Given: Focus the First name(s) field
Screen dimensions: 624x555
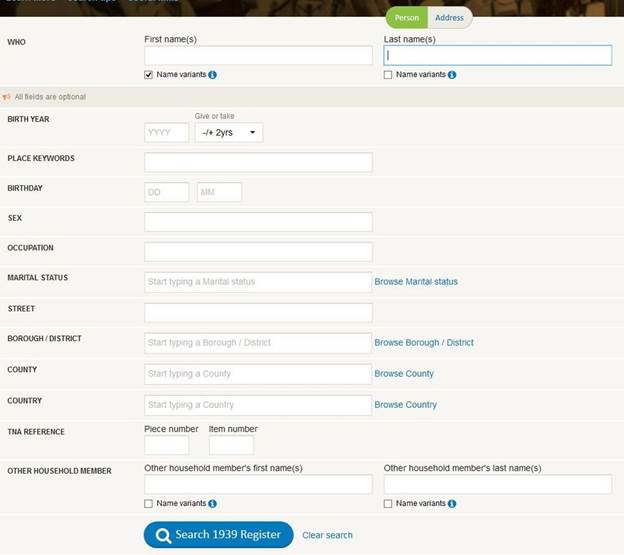Looking at the screenshot, I should click(258, 55).
